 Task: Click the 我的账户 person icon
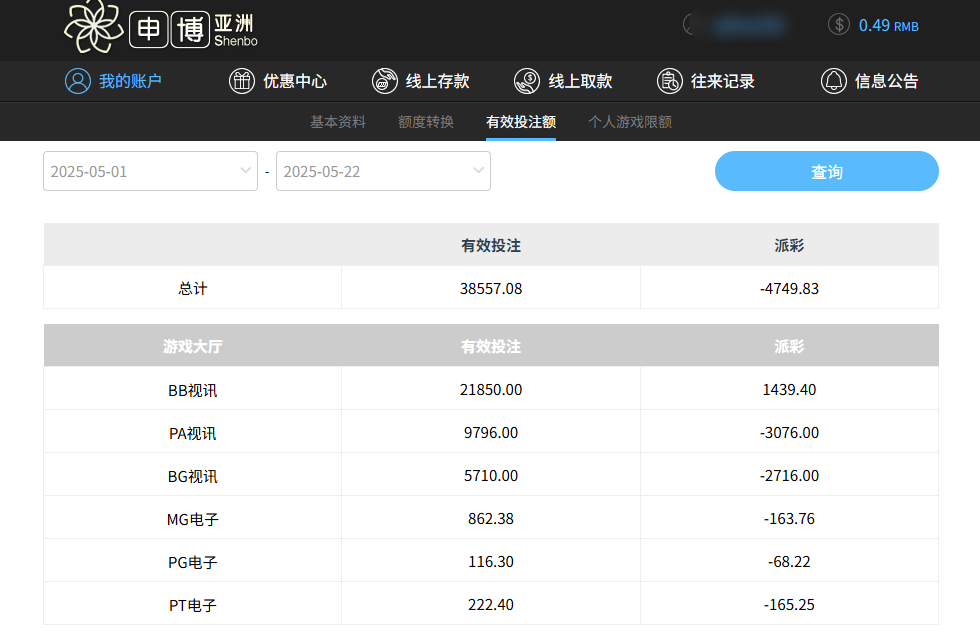coord(78,81)
